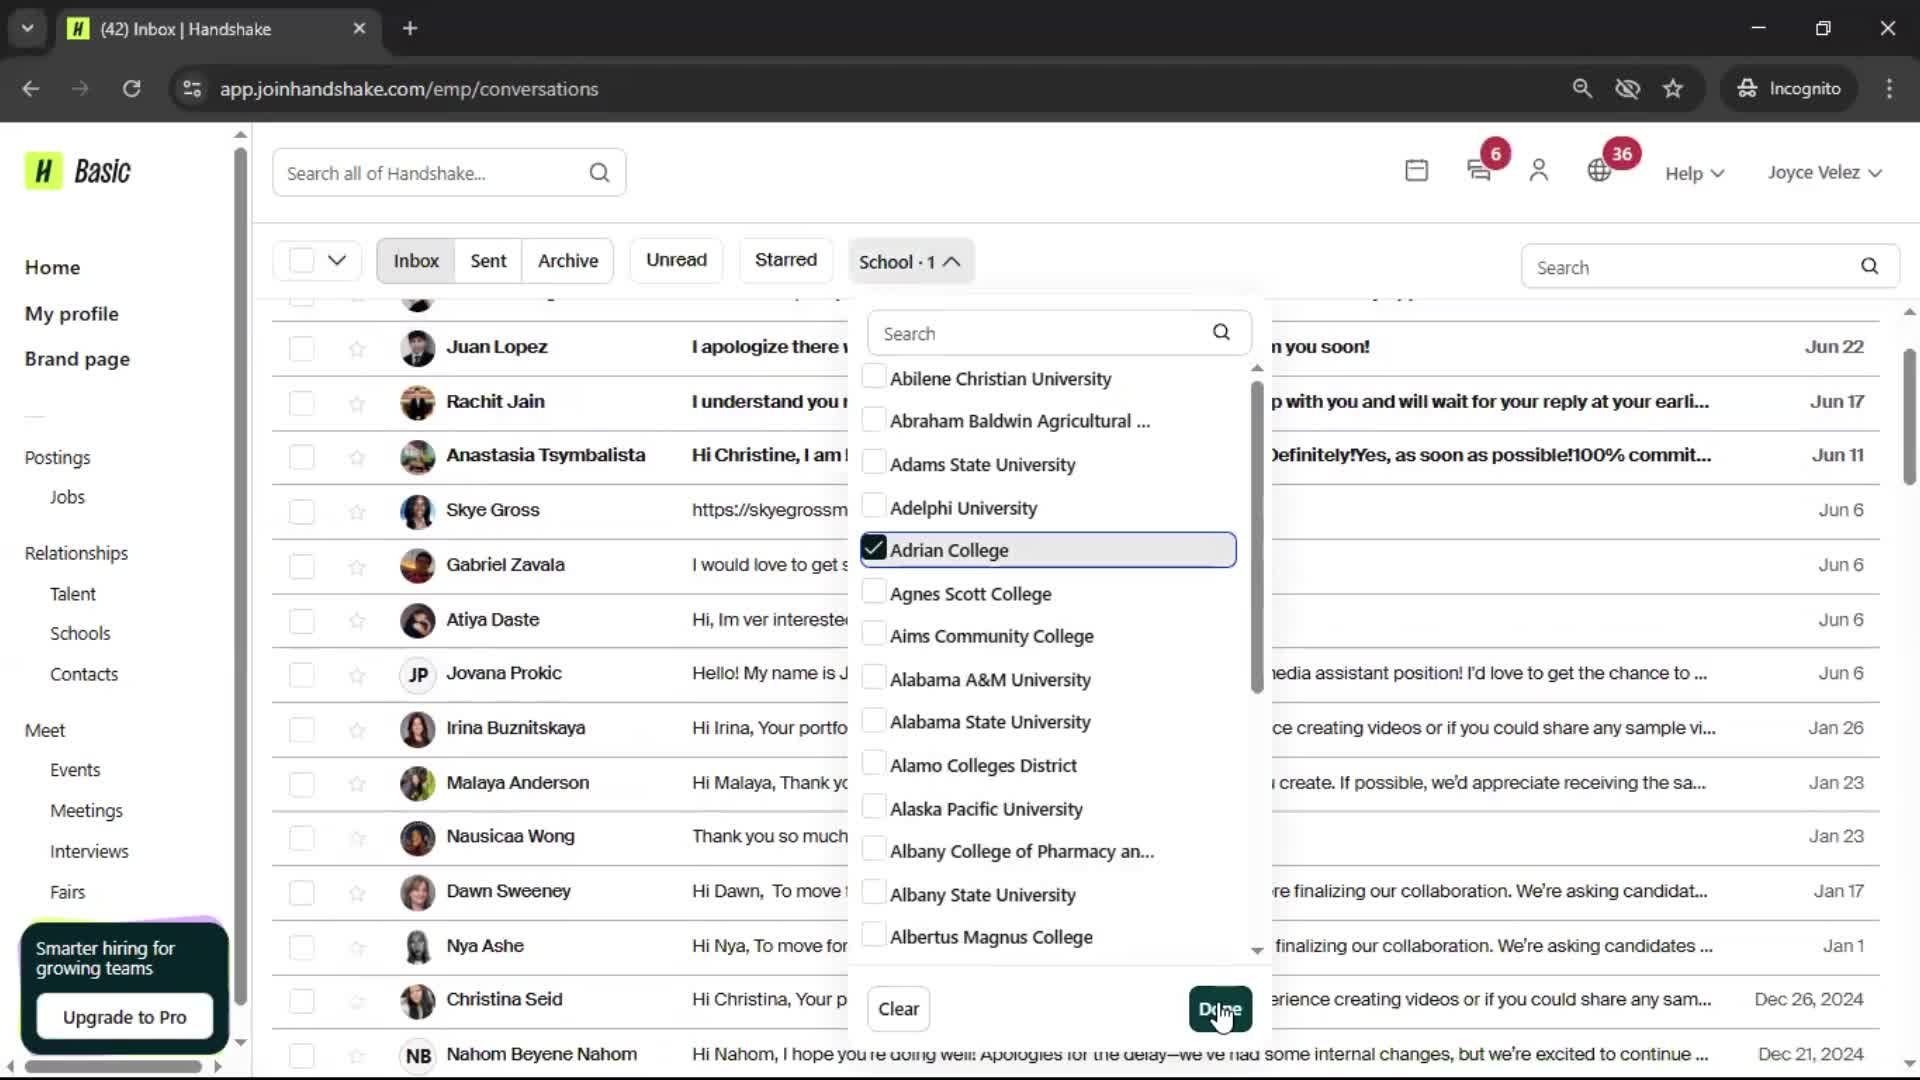The width and height of the screenshot is (1920, 1080).
Task: Click eye-slash tracking protection icon
Action: click(x=1627, y=88)
